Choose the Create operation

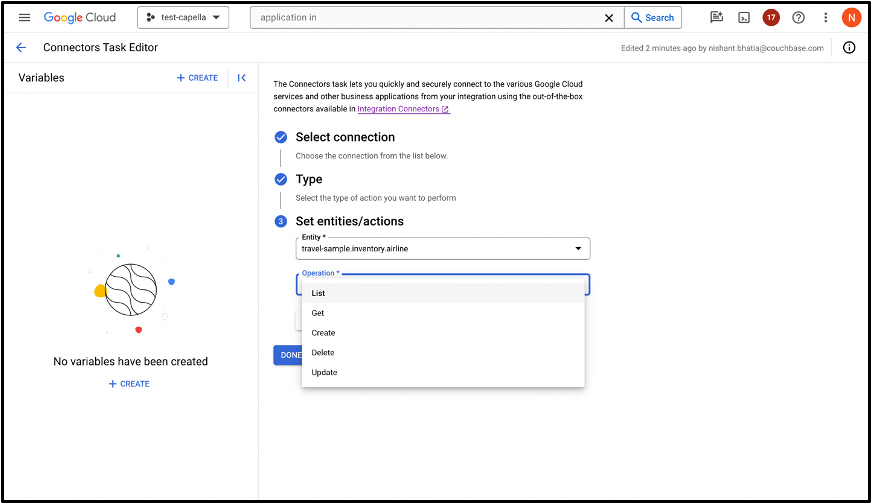tap(443, 333)
